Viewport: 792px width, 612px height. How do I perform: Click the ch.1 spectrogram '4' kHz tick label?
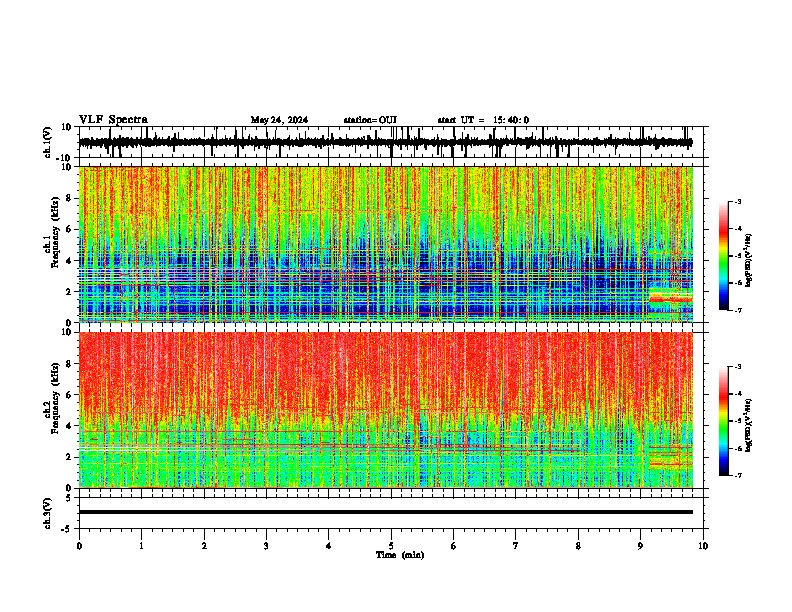[69, 261]
